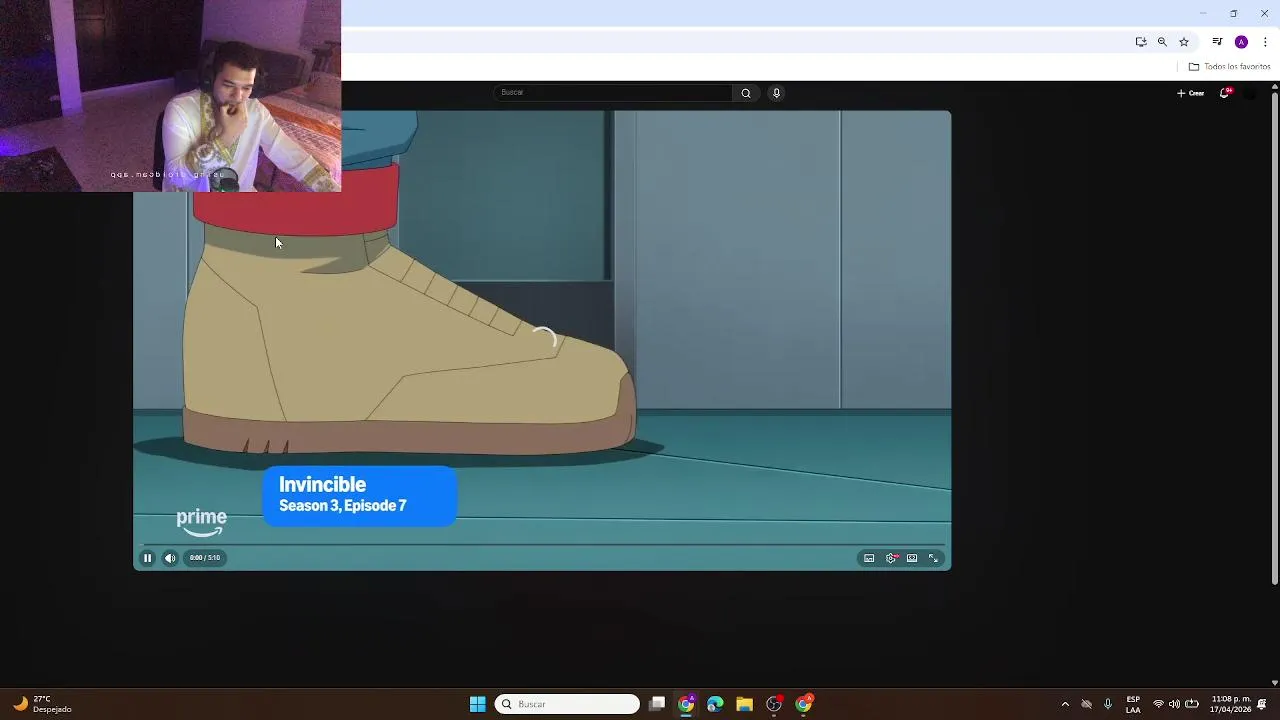Click the video progress bar
The width and height of the screenshot is (1280, 720).
(542, 545)
